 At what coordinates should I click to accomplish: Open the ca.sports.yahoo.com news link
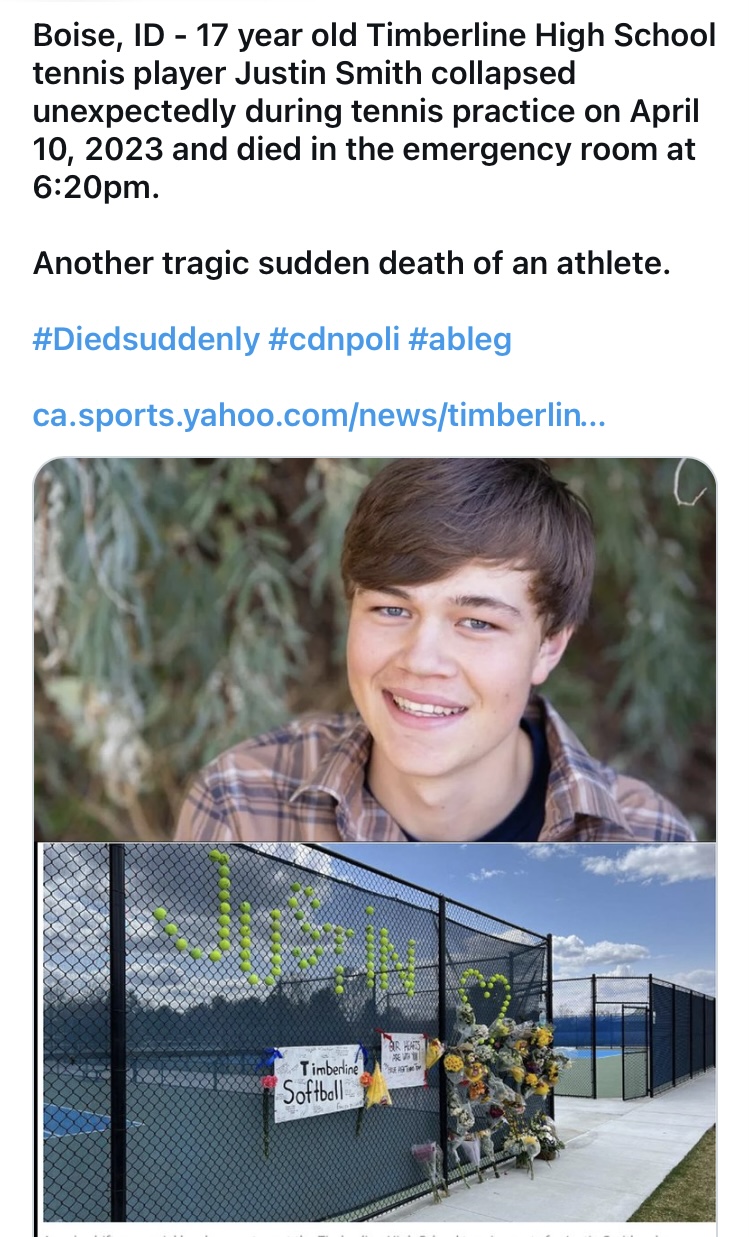tap(318, 414)
